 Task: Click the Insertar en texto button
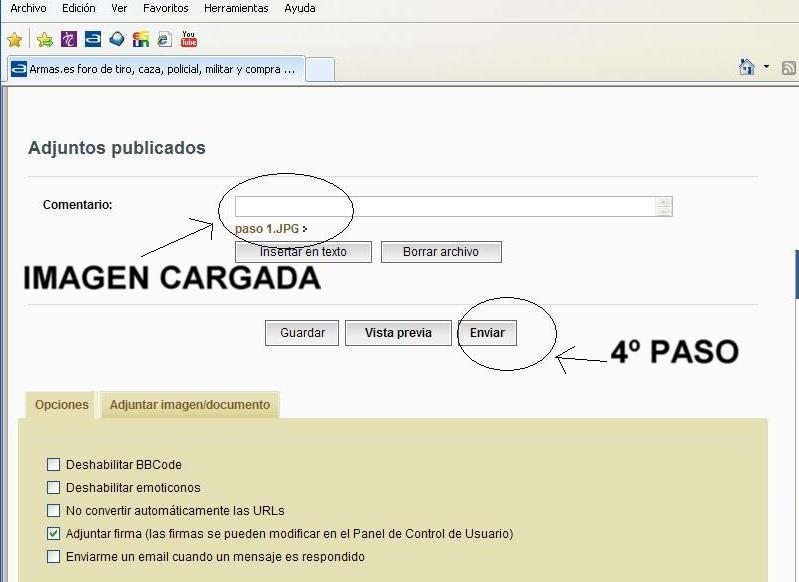[303, 252]
